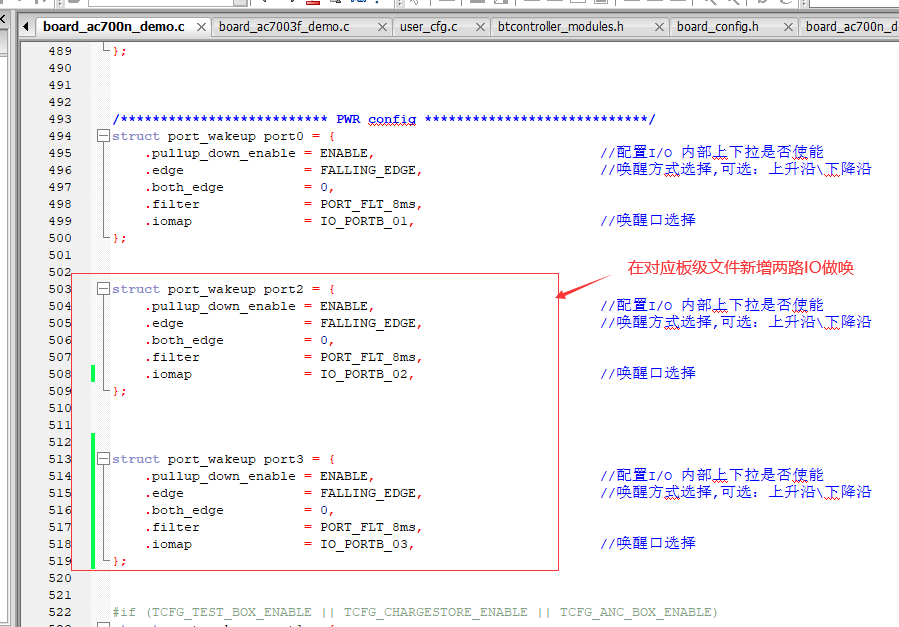899x627 pixels.
Task: Place cursor on identifier port0
Action: (x=283, y=136)
